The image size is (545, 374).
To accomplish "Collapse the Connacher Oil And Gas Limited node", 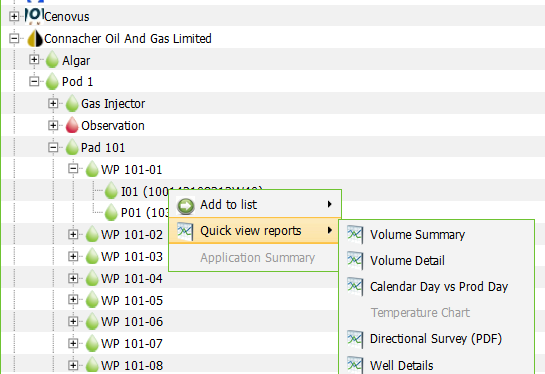I will pyautogui.click(x=14, y=38).
